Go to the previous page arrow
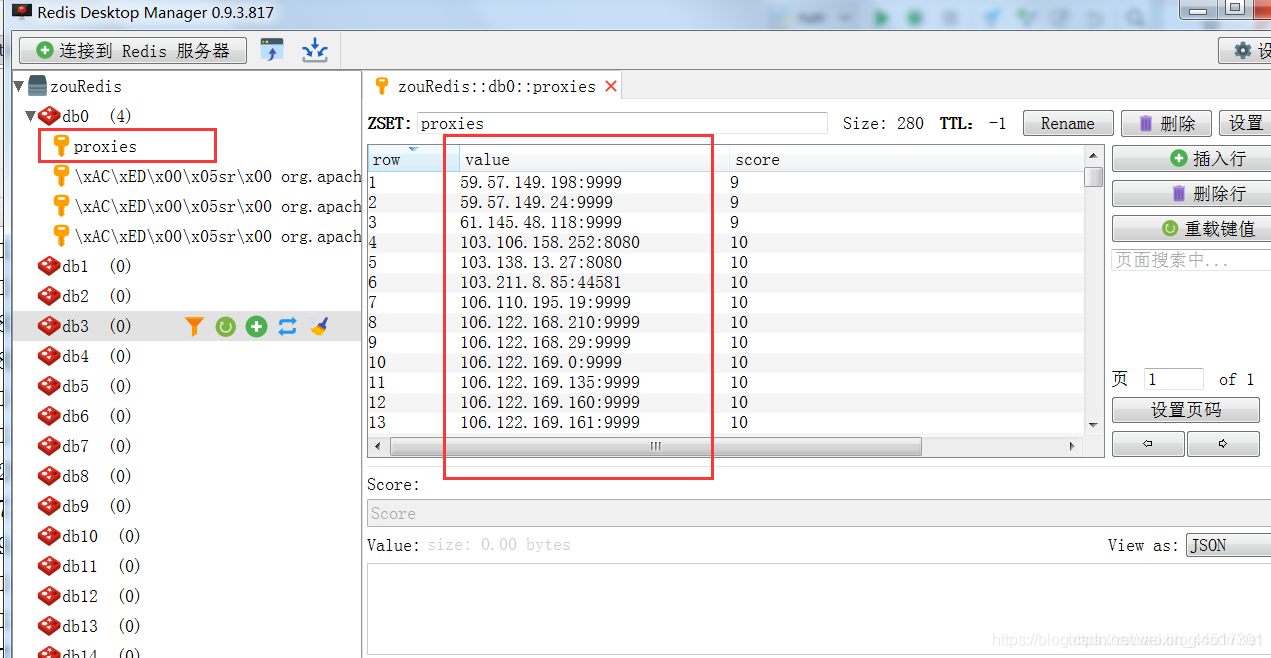 coord(1148,443)
